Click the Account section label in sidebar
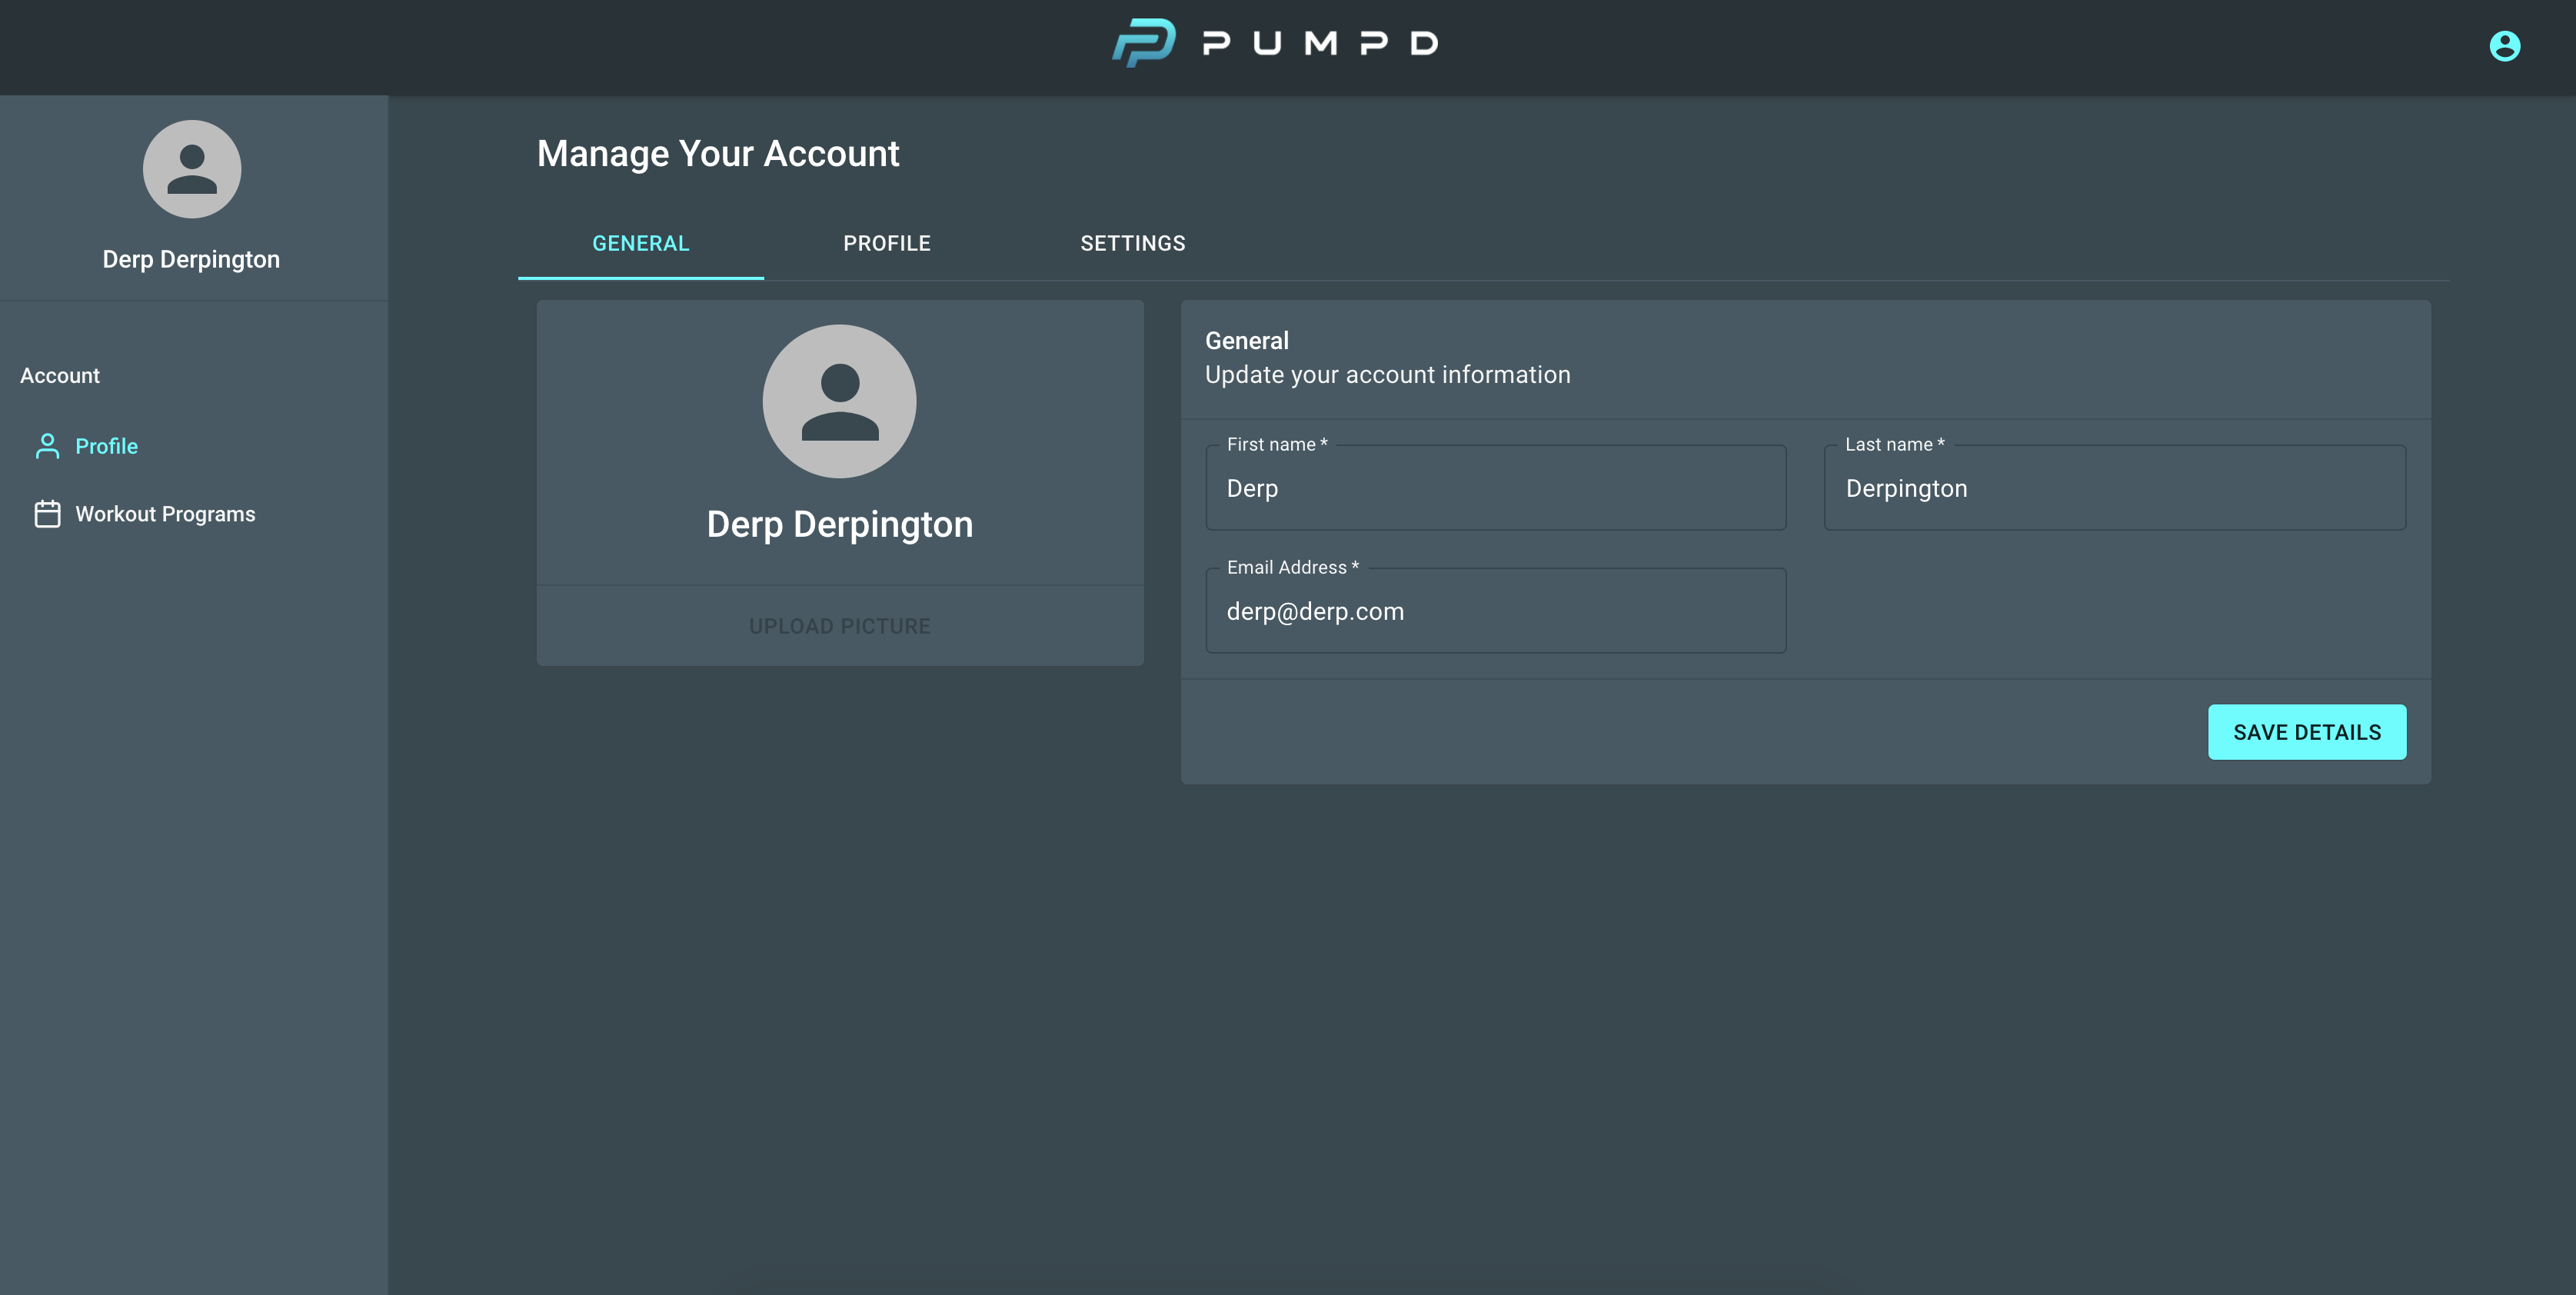The image size is (2576, 1295). point(60,375)
